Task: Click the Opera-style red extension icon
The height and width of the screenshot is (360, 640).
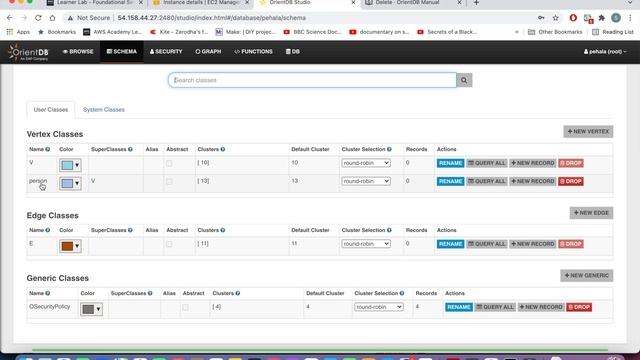Action: [573, 18]
